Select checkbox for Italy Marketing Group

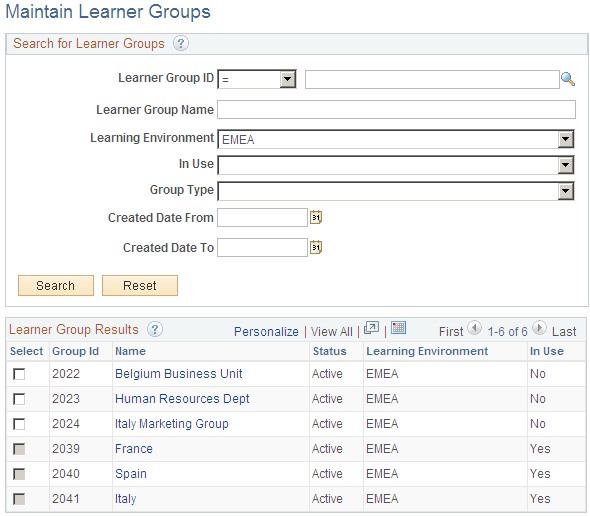tap(19, 424)
